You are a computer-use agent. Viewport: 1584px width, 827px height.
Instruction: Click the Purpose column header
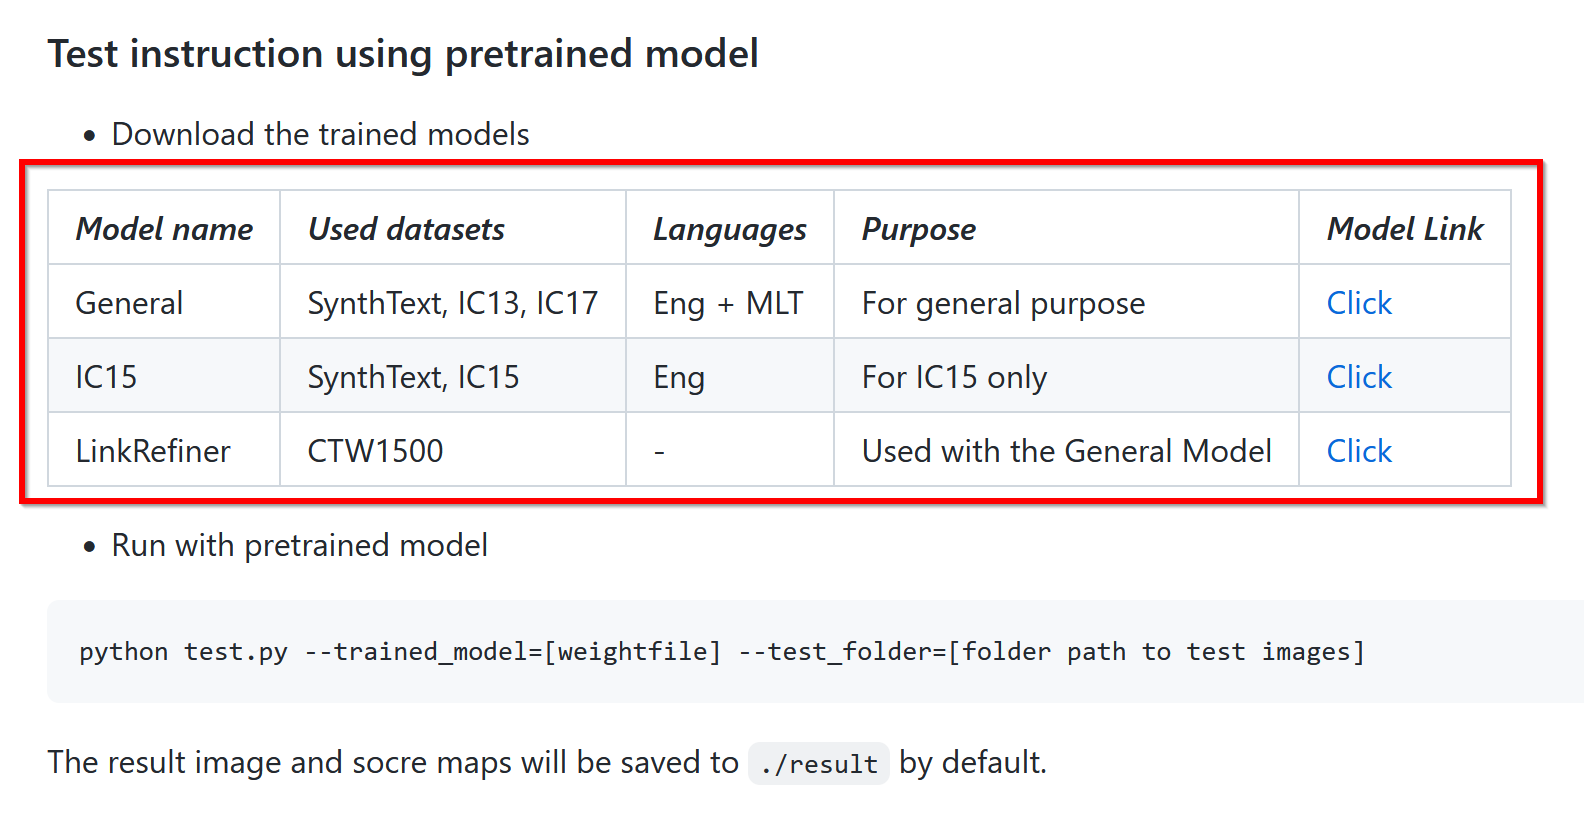918,229
